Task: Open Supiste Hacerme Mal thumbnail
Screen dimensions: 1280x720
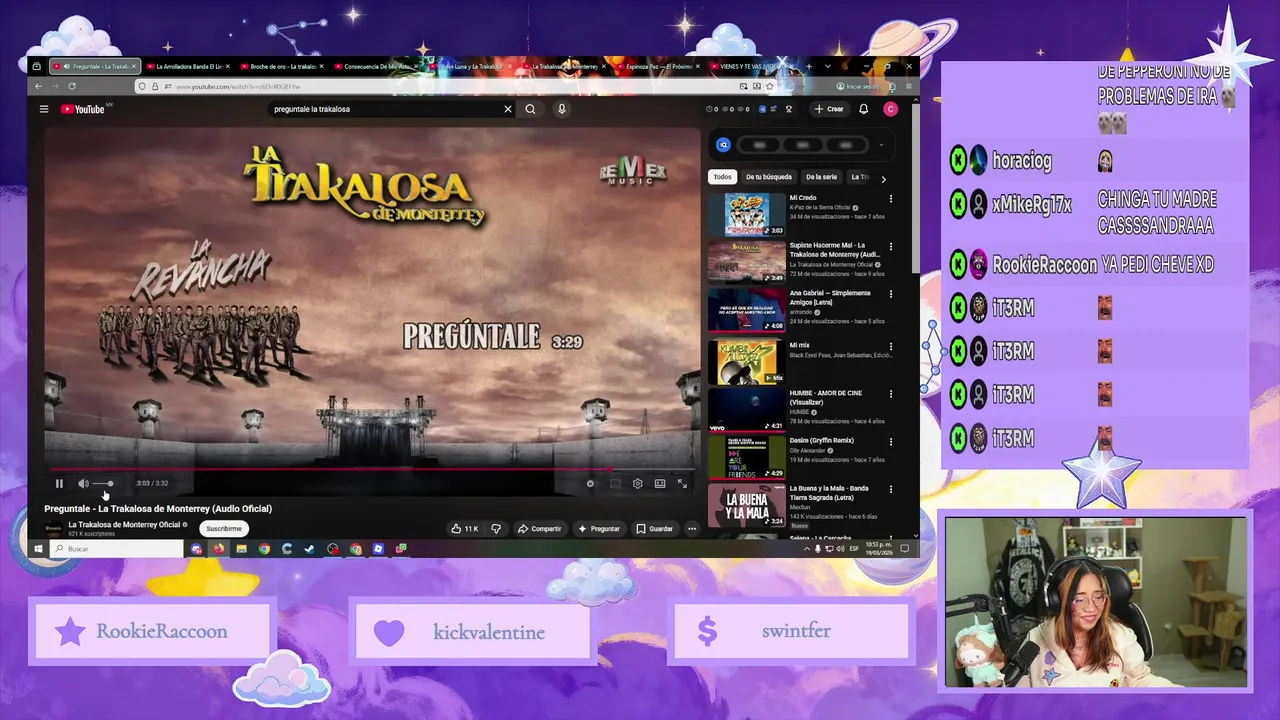Action: pyautogui.click(x=747, y=262)
